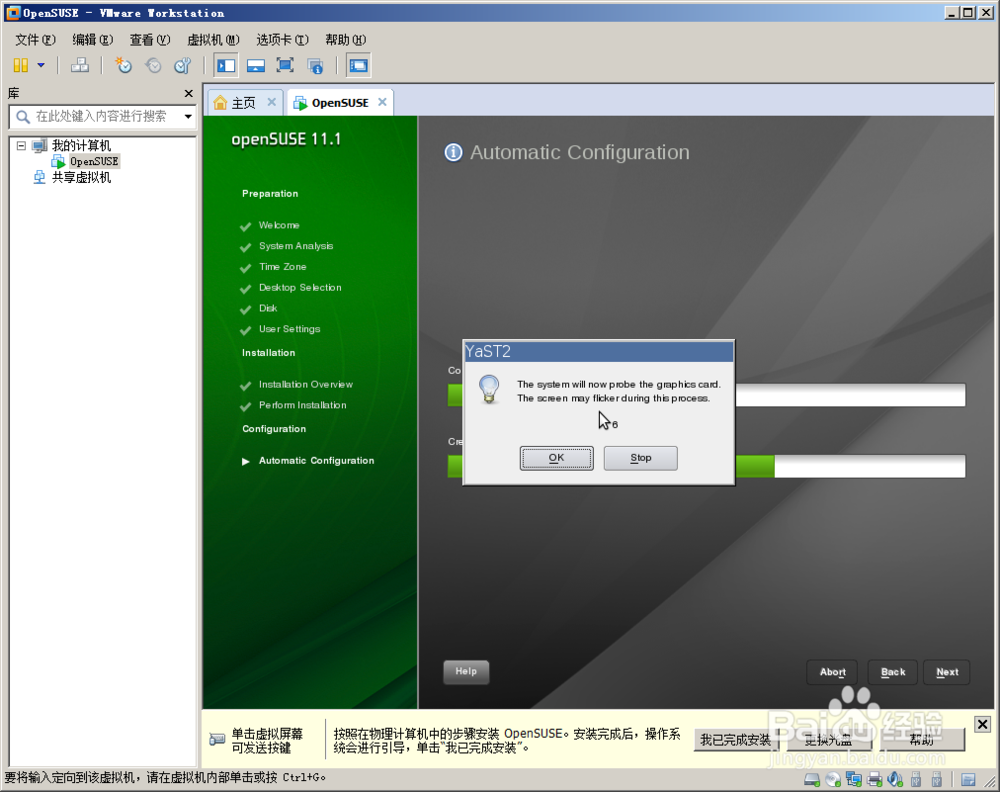Click the 帮助 button in the install bar
Image resolution: width=1000 pixels, height=792 pixels.
[x=922, y=740]
